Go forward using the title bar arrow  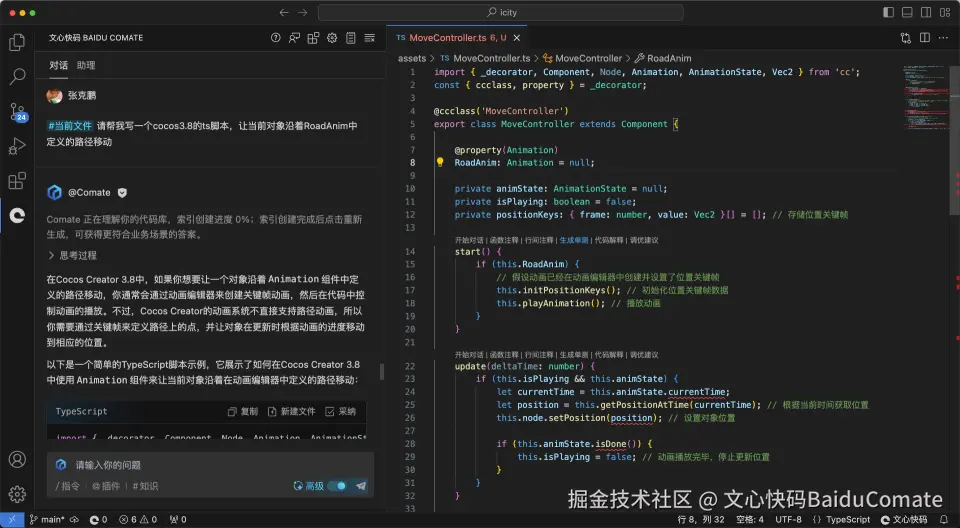(x=302, y=12)
